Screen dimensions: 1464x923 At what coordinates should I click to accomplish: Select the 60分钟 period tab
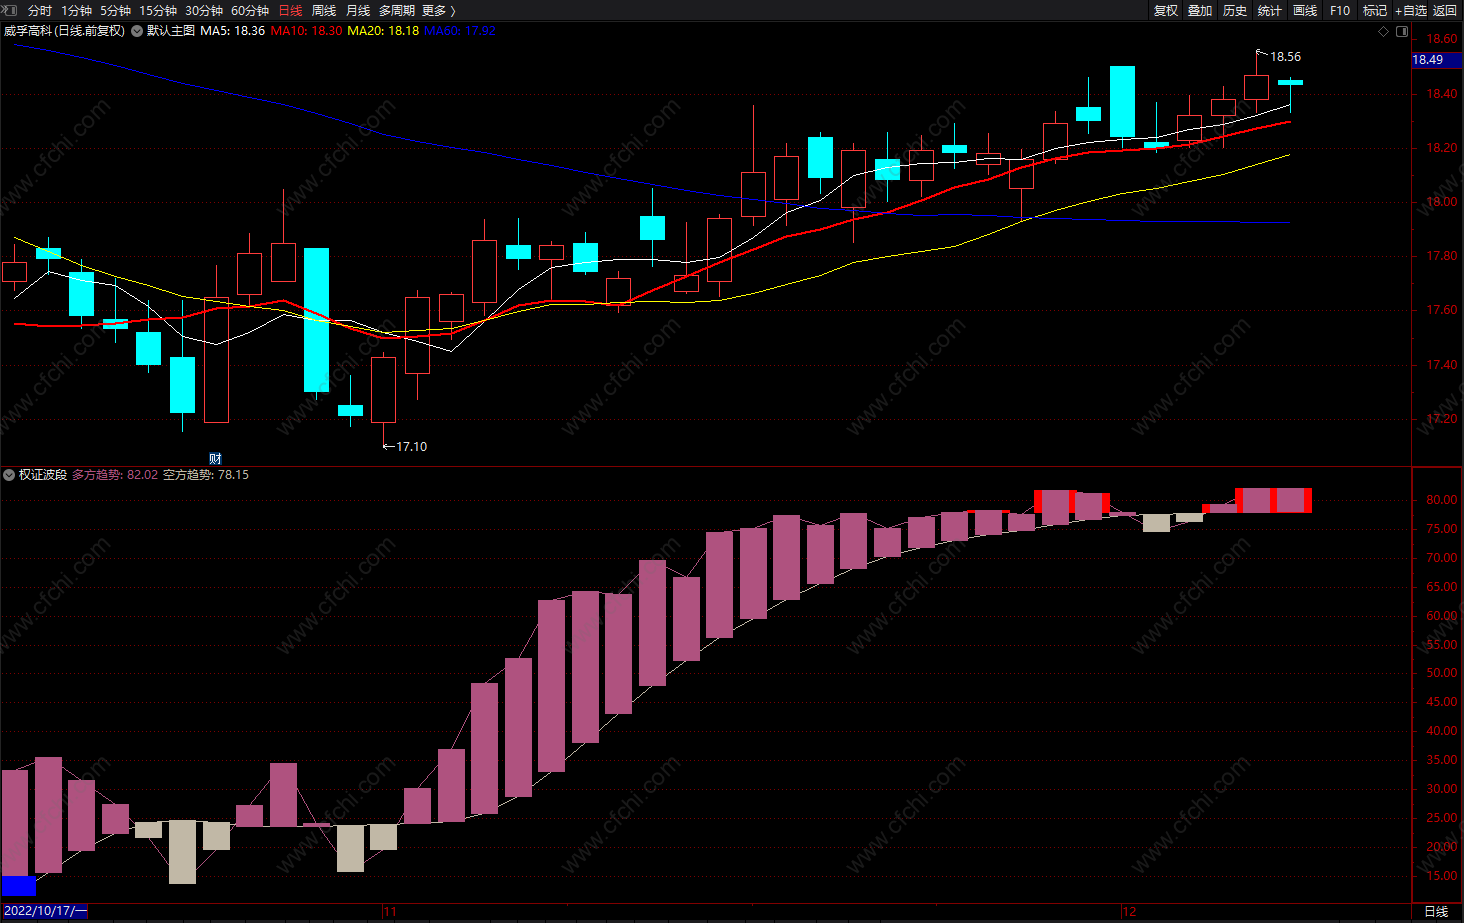[250, 10]
